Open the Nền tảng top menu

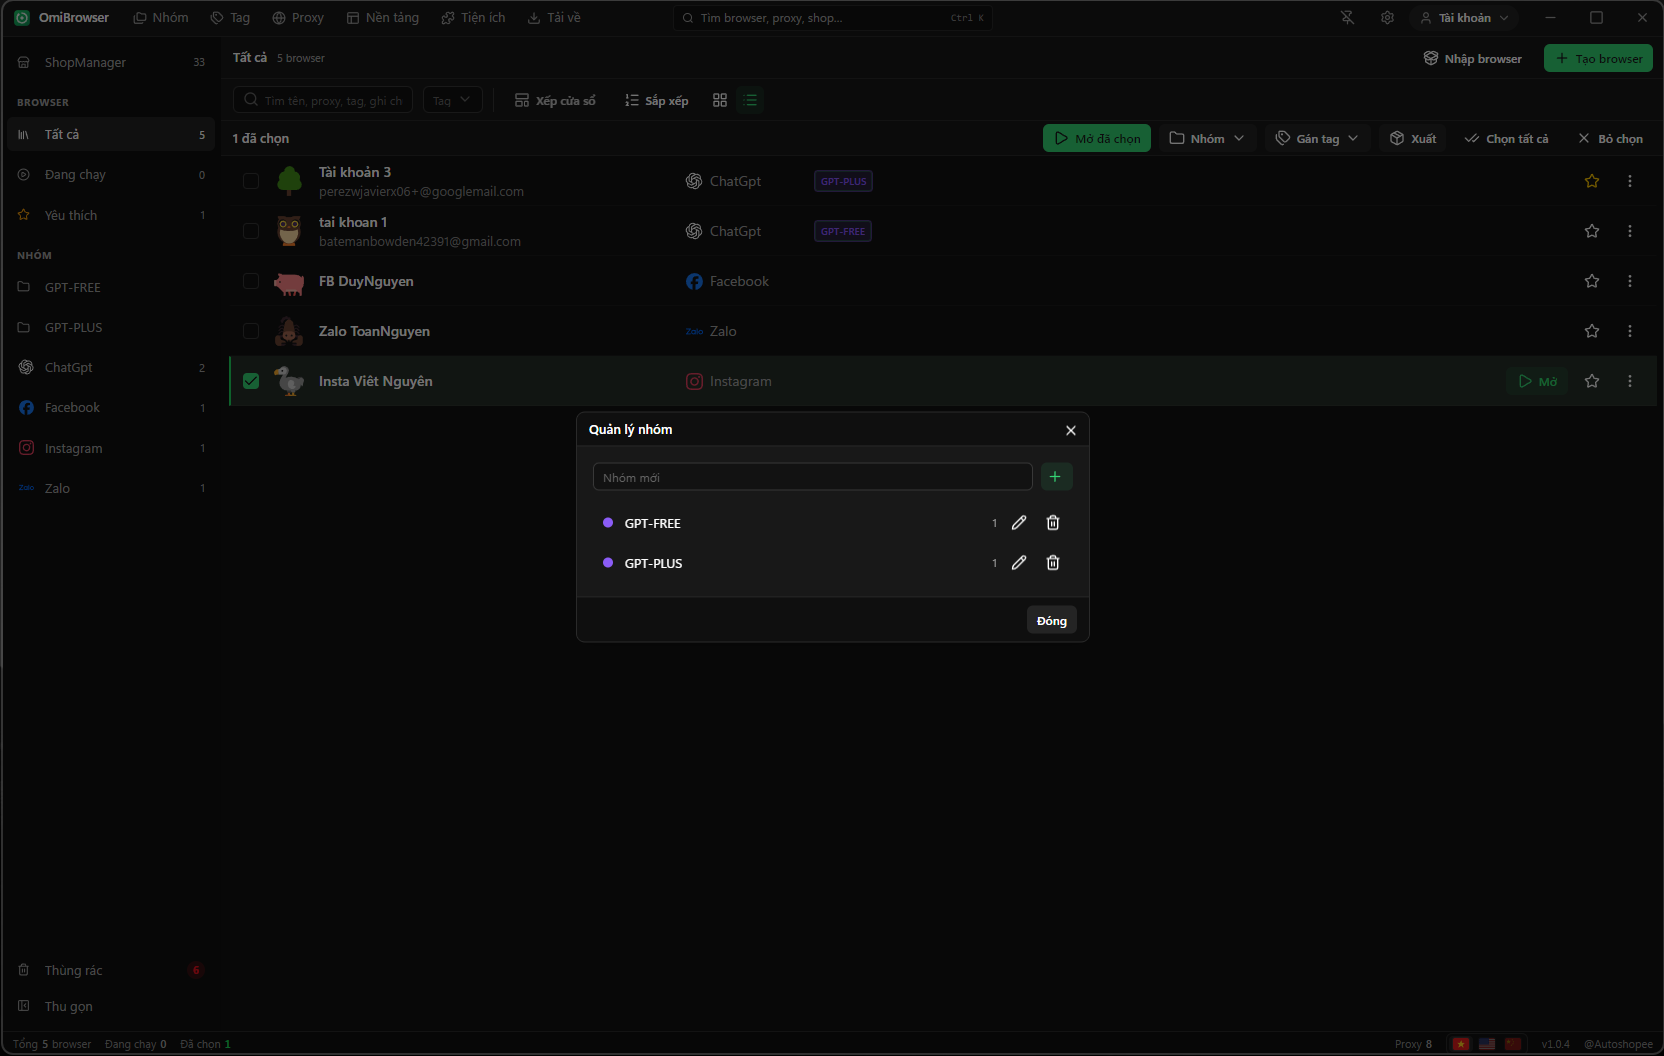click(383, 18)
